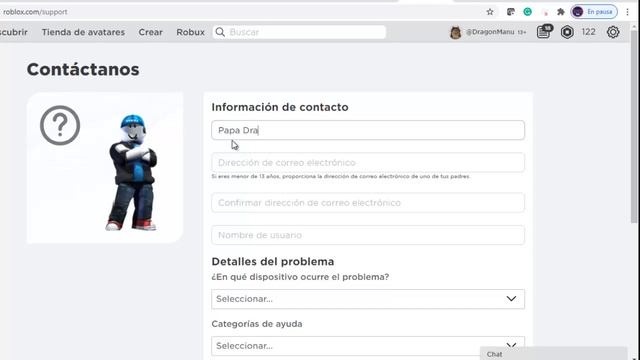Click the question mark help icon
Viewport: 640px width, 360px height.
click(x=60, y=125)
